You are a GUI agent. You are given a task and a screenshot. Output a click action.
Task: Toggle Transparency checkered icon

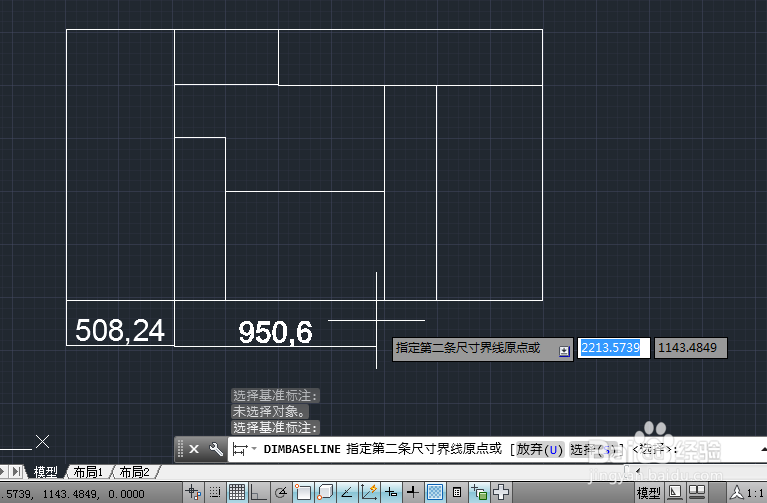(435, 492)
